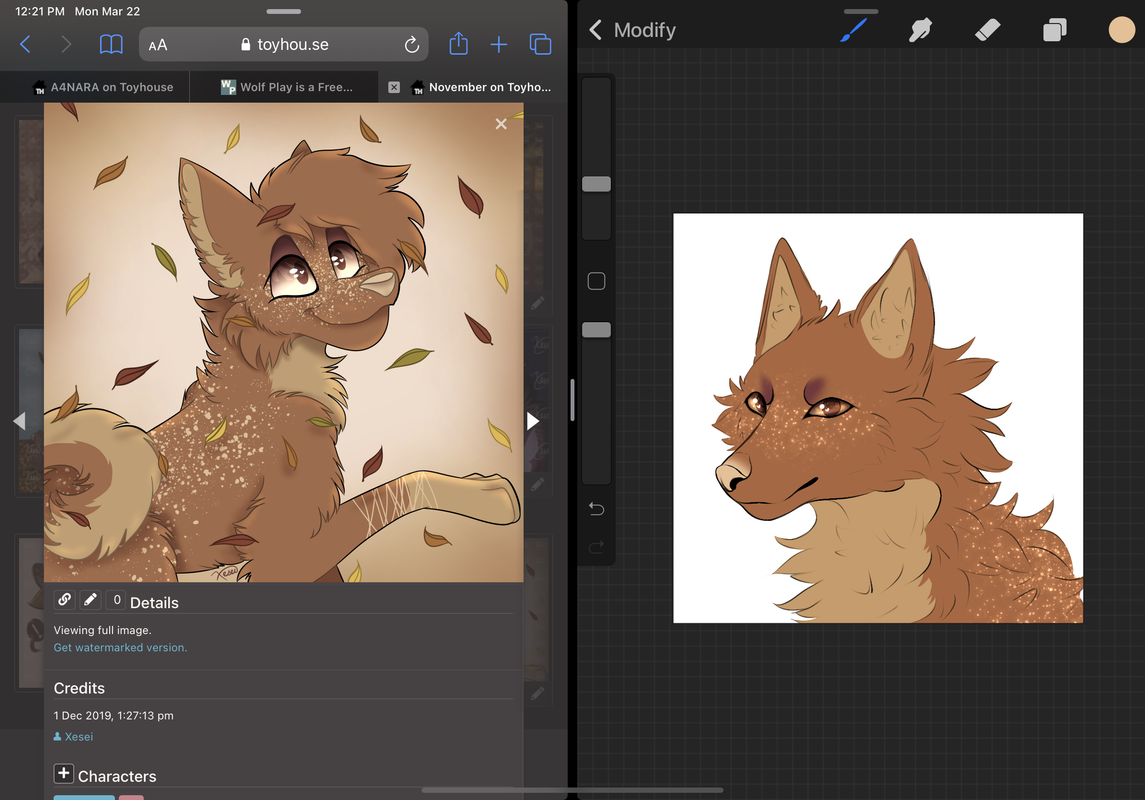This screenshot has height=800, width=1145.
Task: Click the Viewing full image text
Action: point(102,630)
